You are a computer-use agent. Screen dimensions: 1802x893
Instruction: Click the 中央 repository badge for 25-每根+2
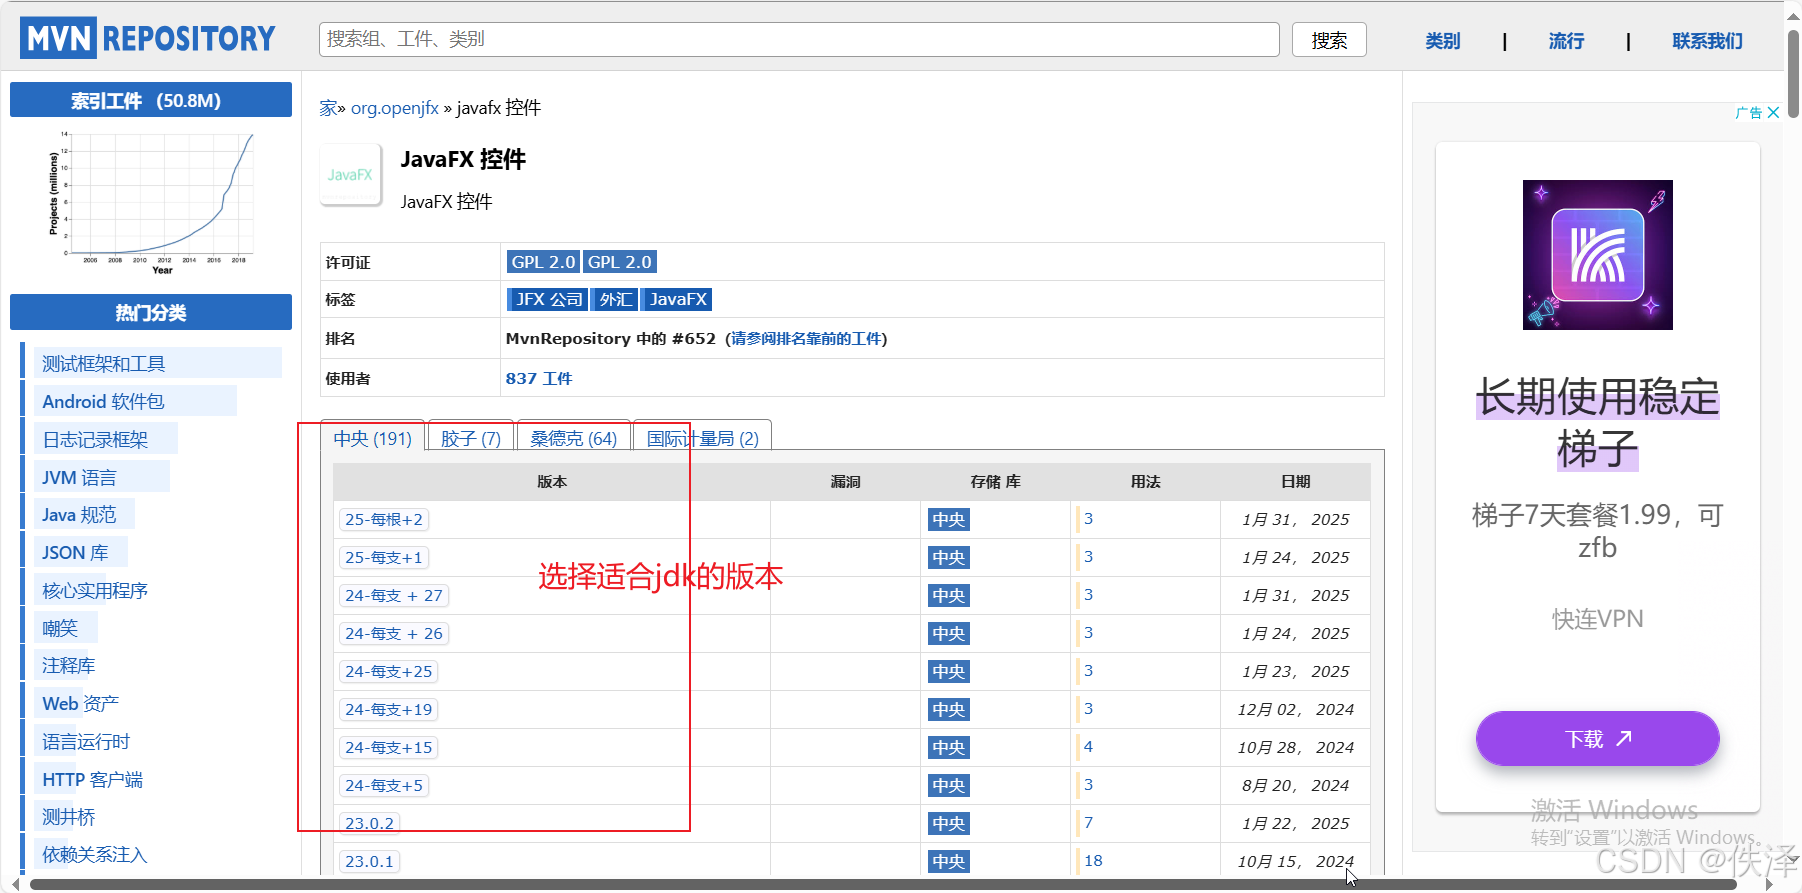pos(948,519)
